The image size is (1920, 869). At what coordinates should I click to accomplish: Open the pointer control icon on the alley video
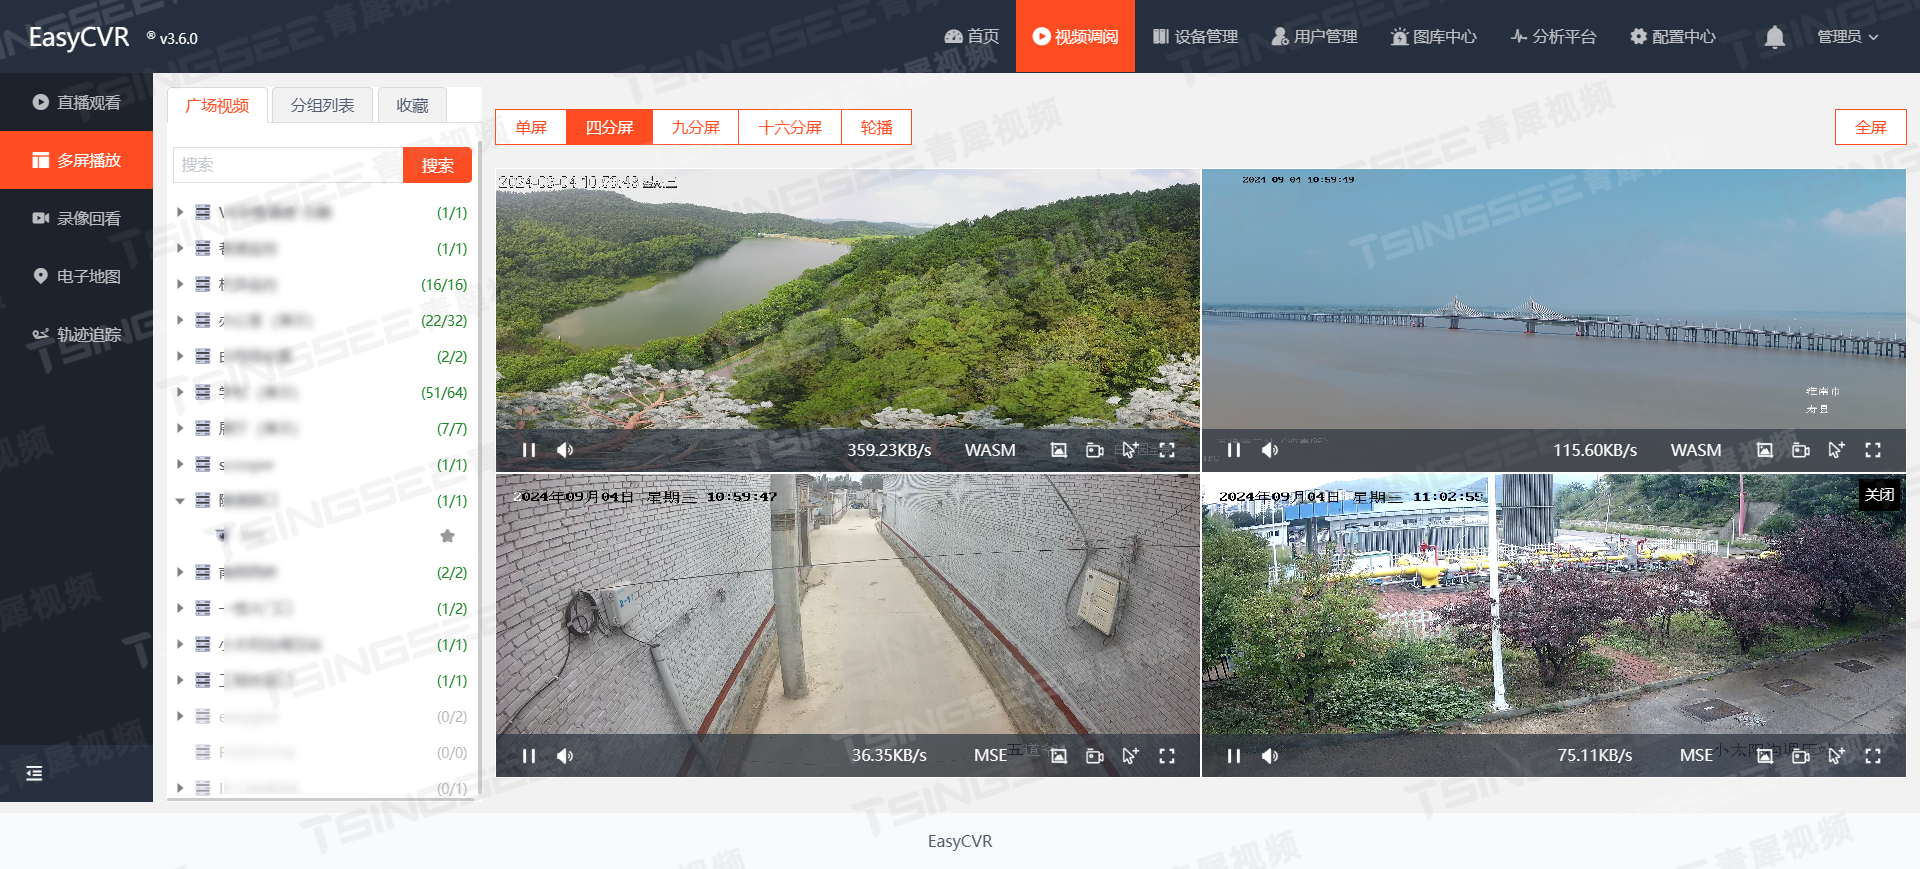[x=1131, y=756]
